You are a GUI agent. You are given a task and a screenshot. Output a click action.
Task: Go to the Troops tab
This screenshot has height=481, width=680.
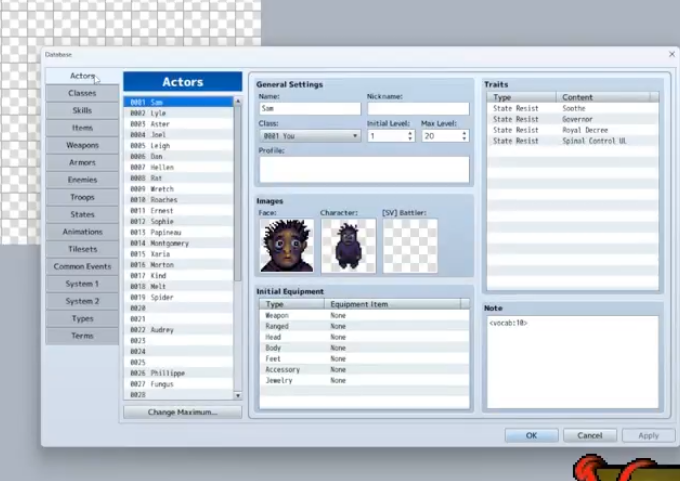click(82, 197)
